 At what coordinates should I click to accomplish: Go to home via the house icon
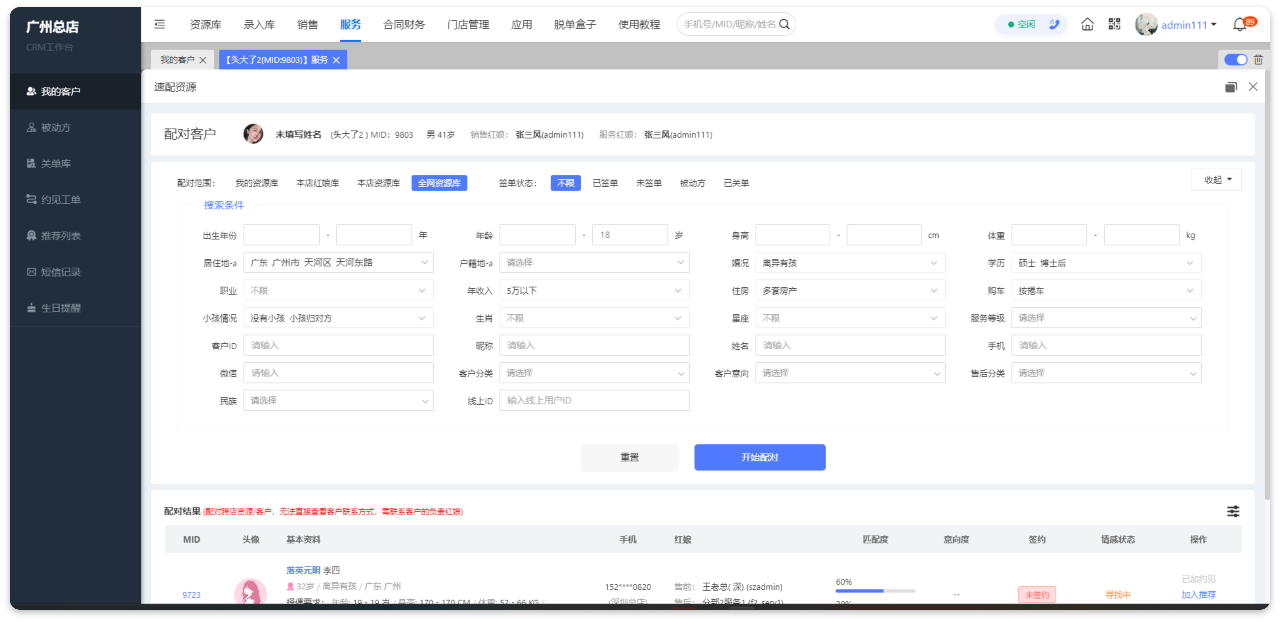pos(1087,24)
